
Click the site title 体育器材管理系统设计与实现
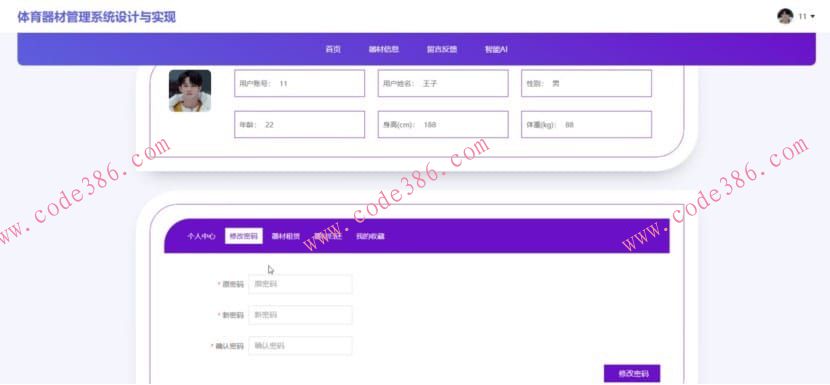click(96, 17)
